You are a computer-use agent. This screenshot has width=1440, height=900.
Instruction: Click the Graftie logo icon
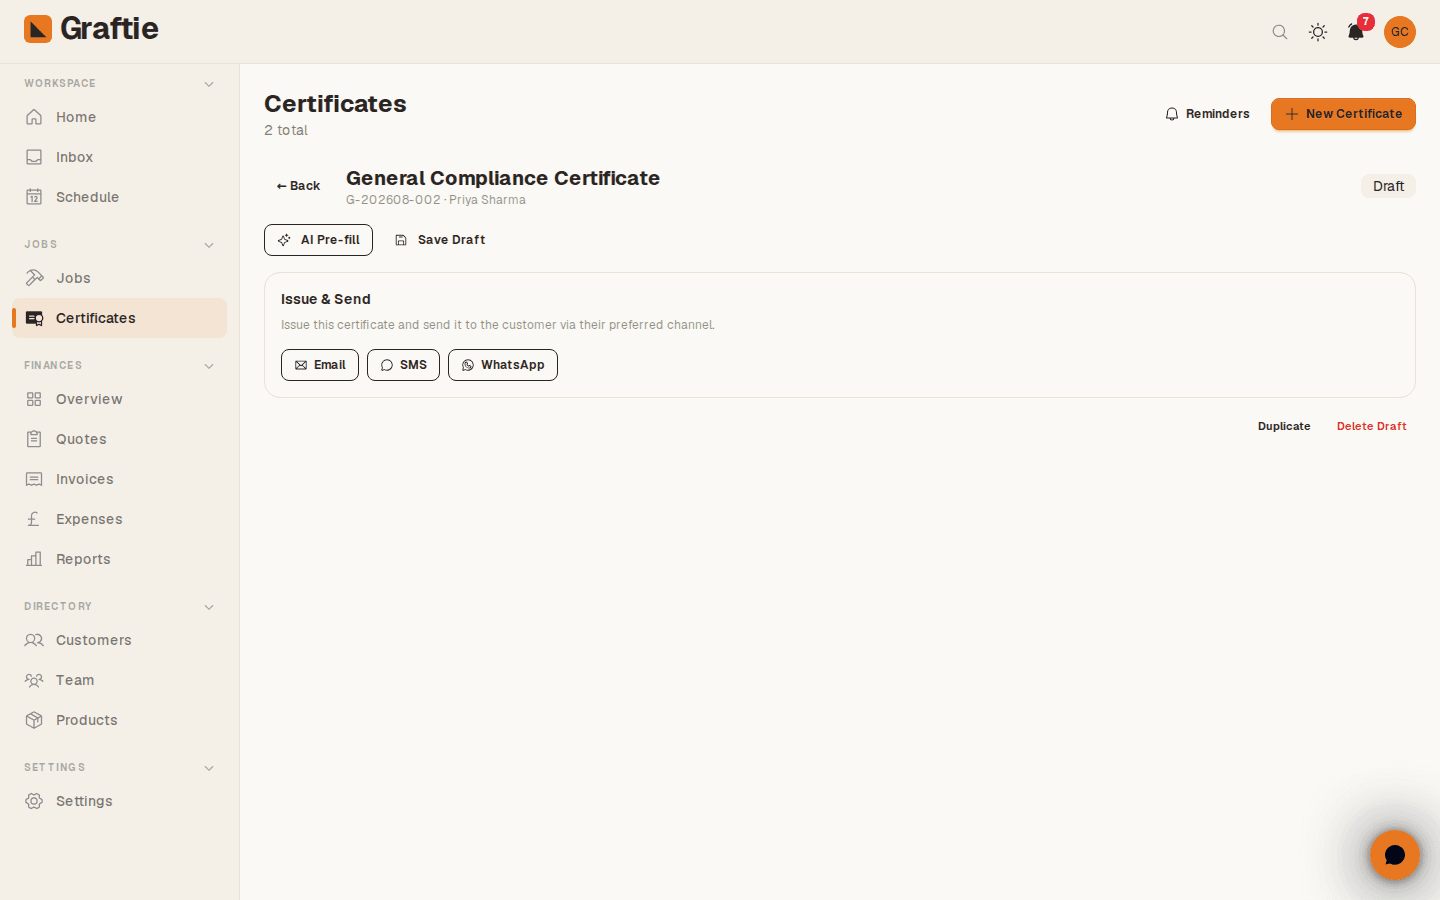click(38, 29)
